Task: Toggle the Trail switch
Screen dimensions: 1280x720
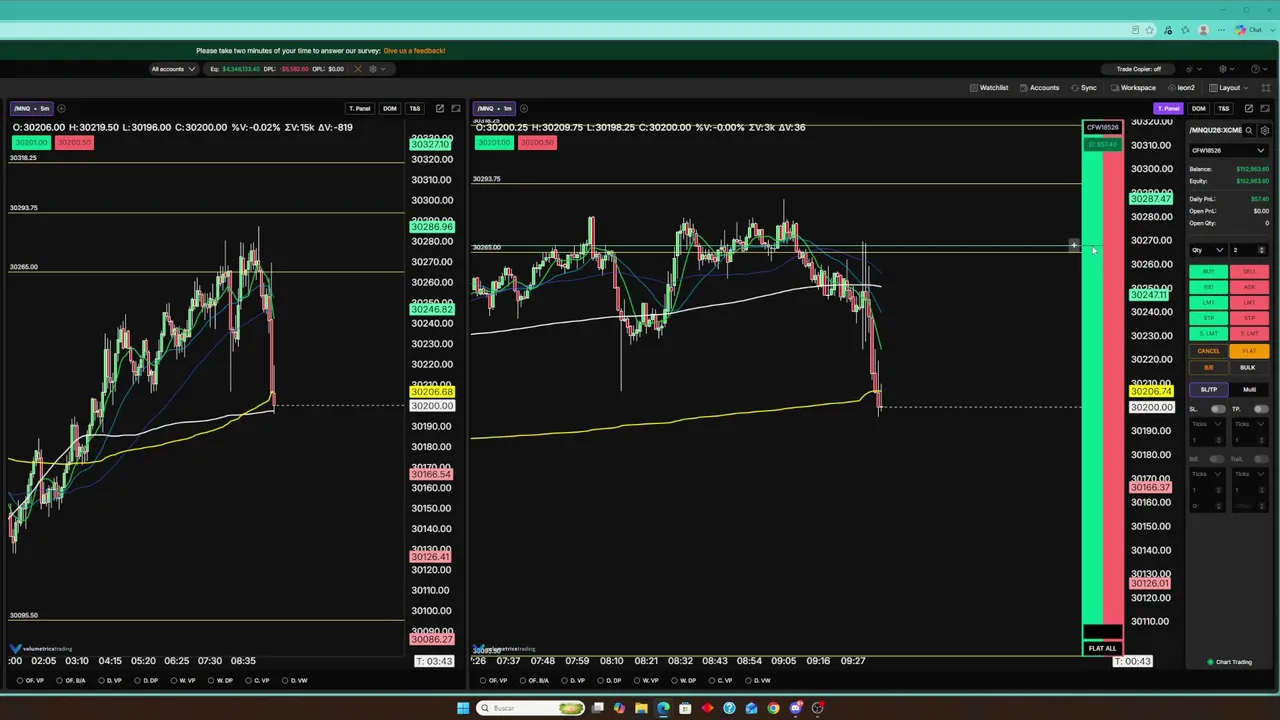Action: [x=1261, y=459]
